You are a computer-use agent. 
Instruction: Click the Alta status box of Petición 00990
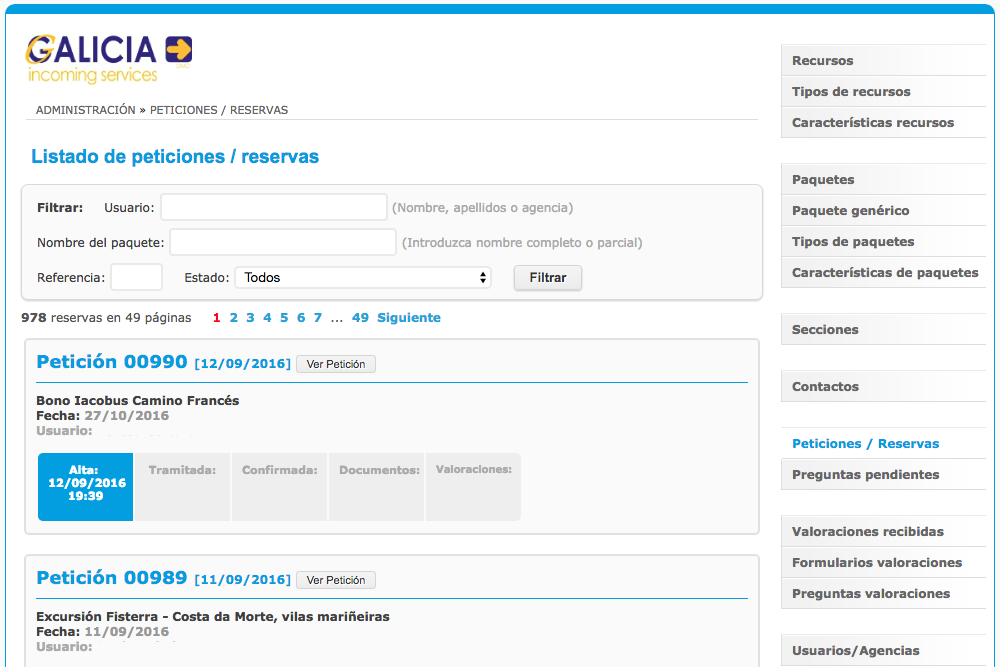click(x=85, y=487)
